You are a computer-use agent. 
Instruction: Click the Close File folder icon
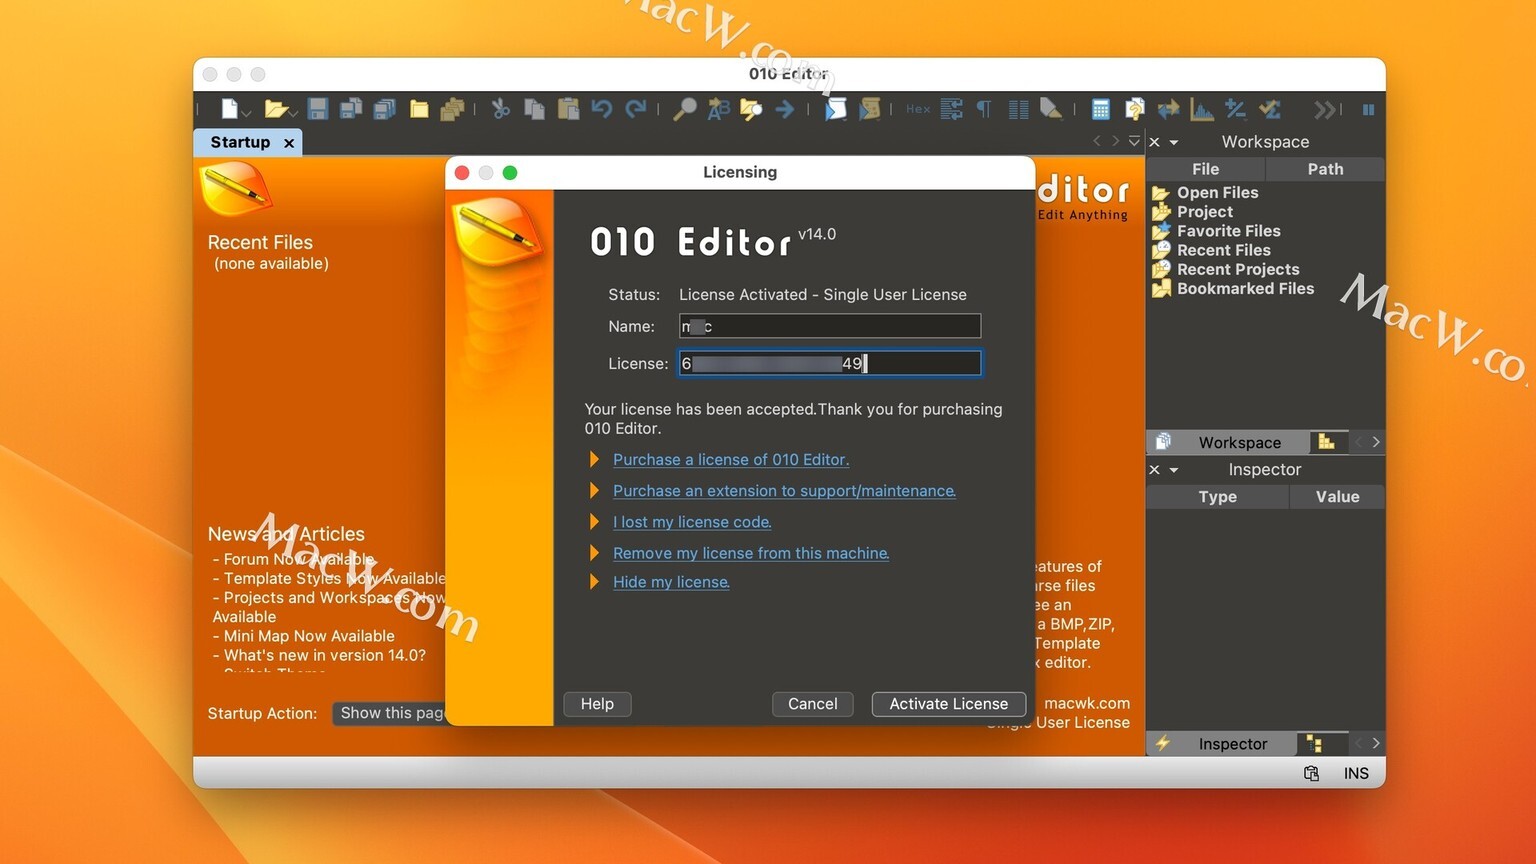point(419,109)
